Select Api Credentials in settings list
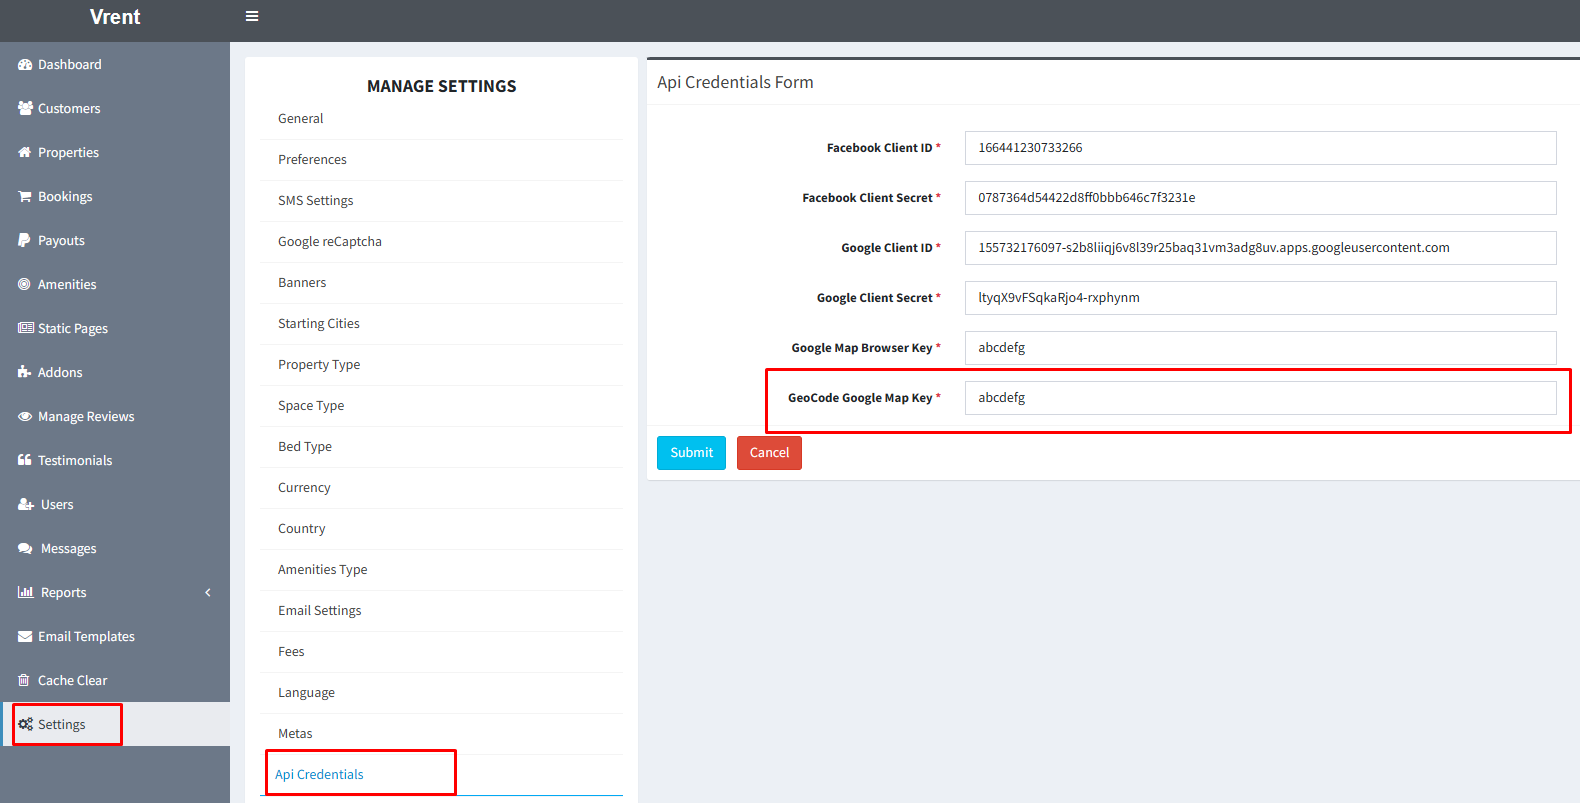This screenshot has height=803, width=1580. click(x=319, y=775)
